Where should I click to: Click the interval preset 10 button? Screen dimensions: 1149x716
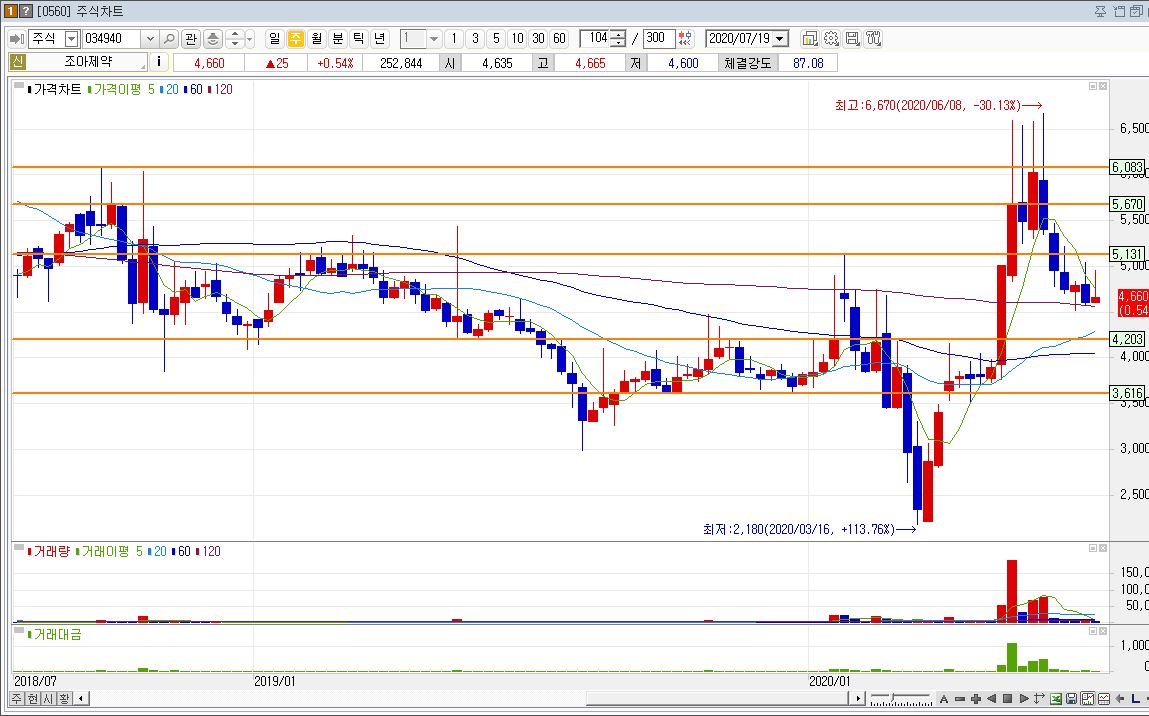pyautogui.click(x=517, y=38)
